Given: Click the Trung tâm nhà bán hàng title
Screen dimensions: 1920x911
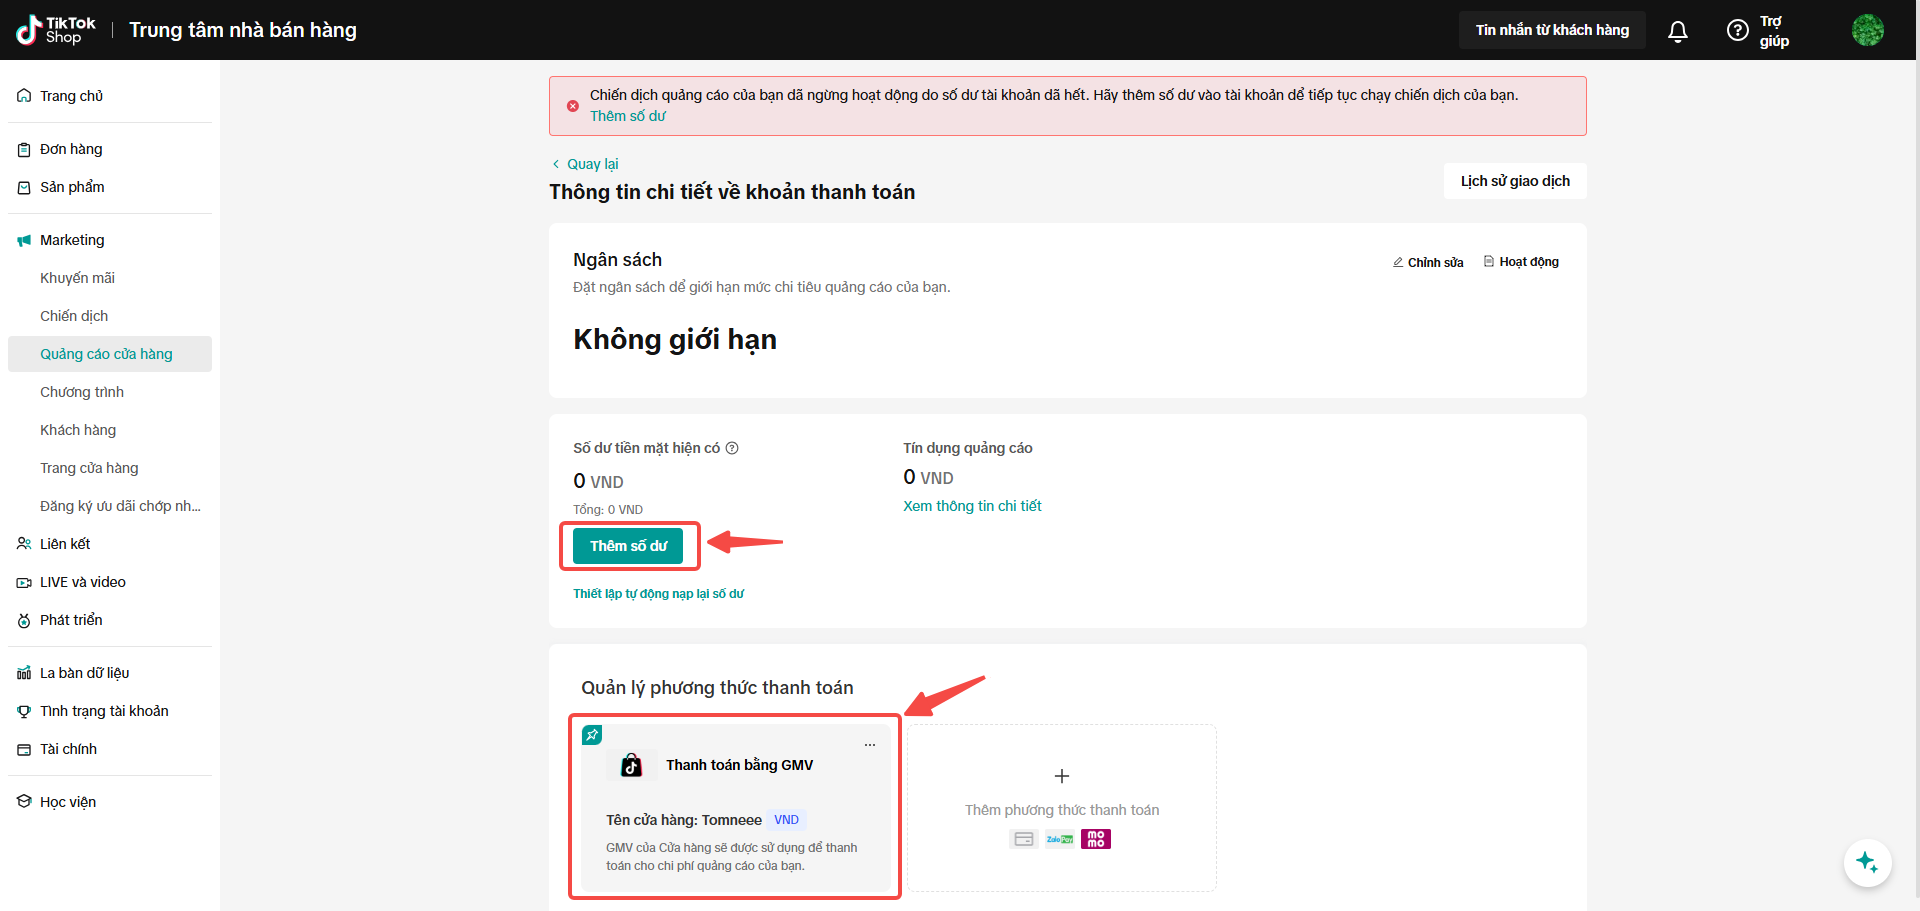Looking at the screenshot, I should pyautogui.click(x=243, y=30).
